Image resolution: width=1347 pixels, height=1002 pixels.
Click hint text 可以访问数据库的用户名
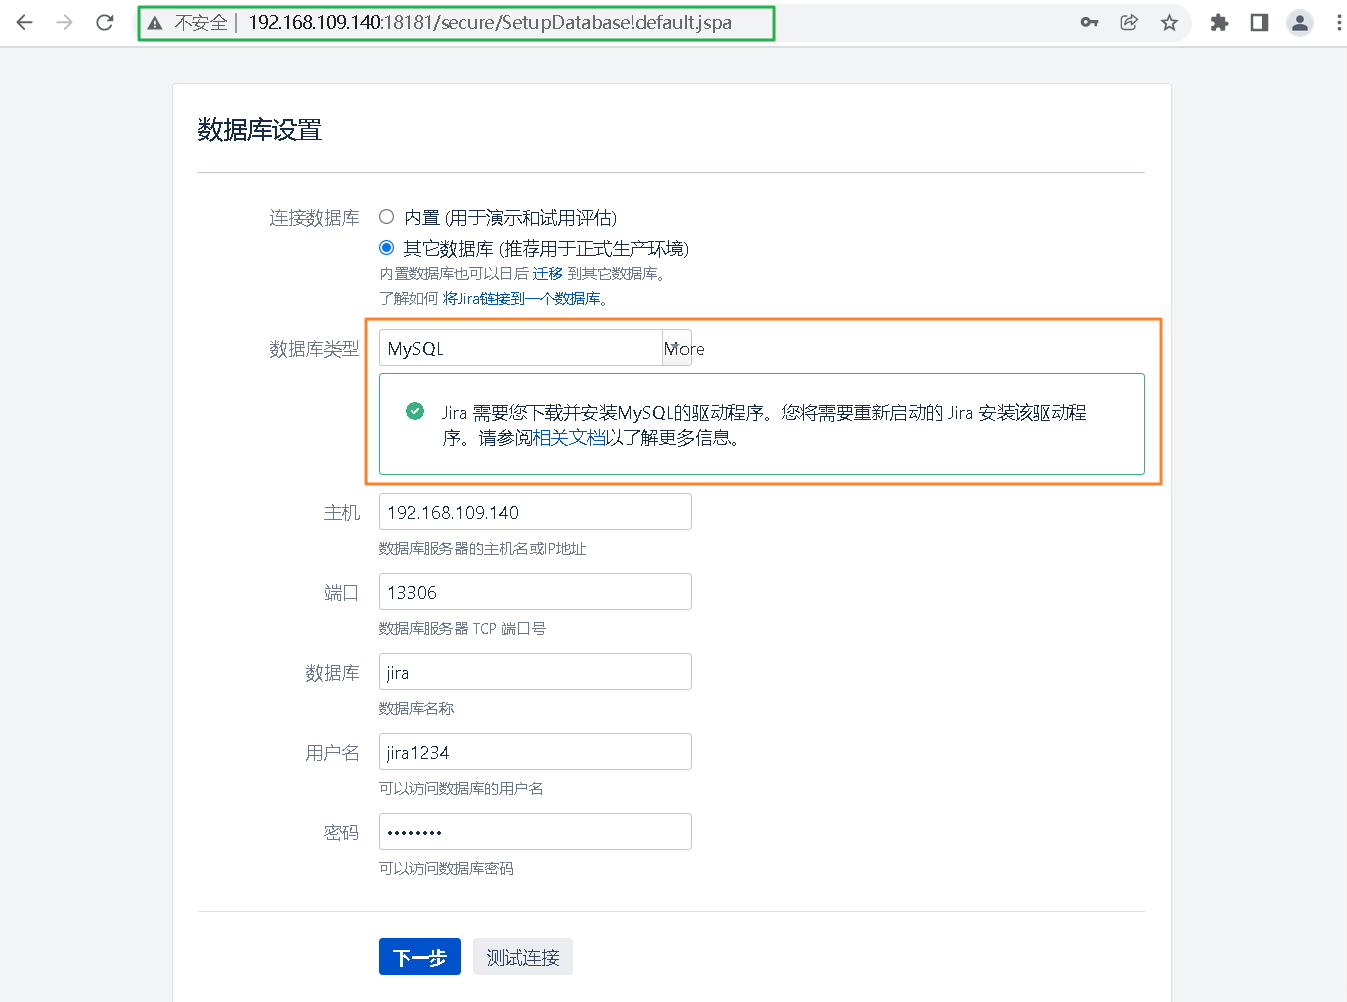click(461, 788)
